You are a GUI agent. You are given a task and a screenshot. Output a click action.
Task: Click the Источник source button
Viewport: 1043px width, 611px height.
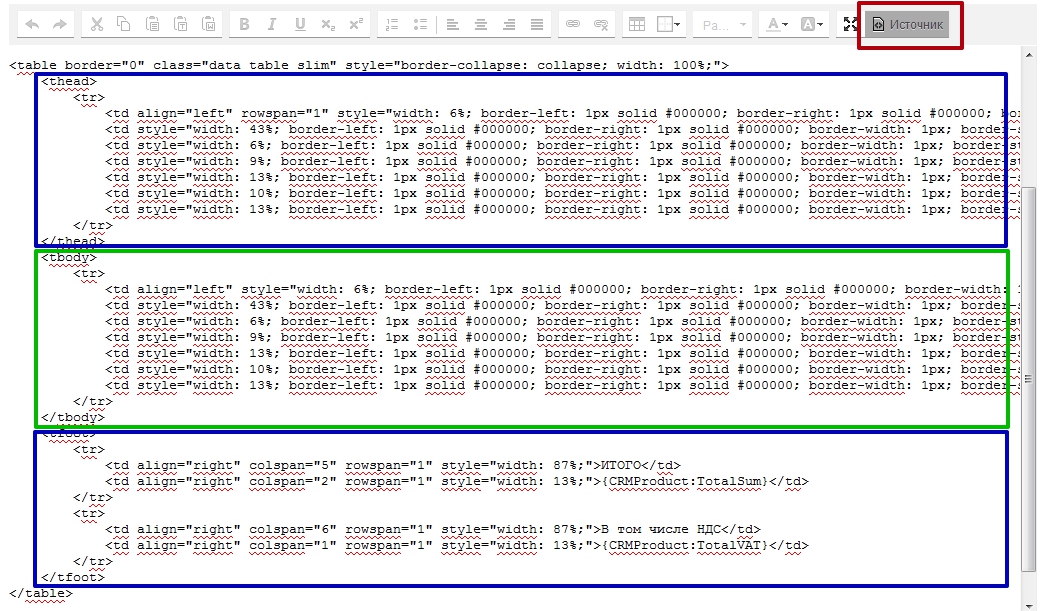click(x=908, y=24)
